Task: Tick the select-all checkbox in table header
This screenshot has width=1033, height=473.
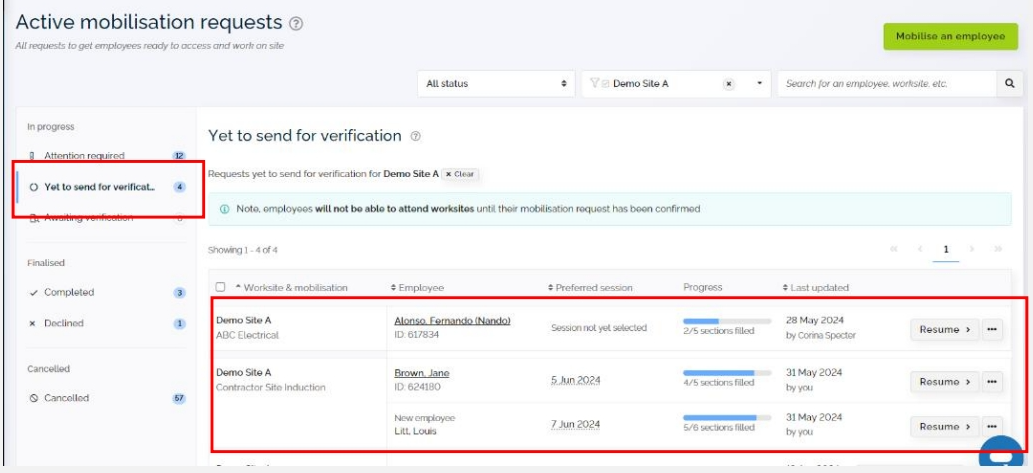Action: pyautogui.click(x=221, y=287)
